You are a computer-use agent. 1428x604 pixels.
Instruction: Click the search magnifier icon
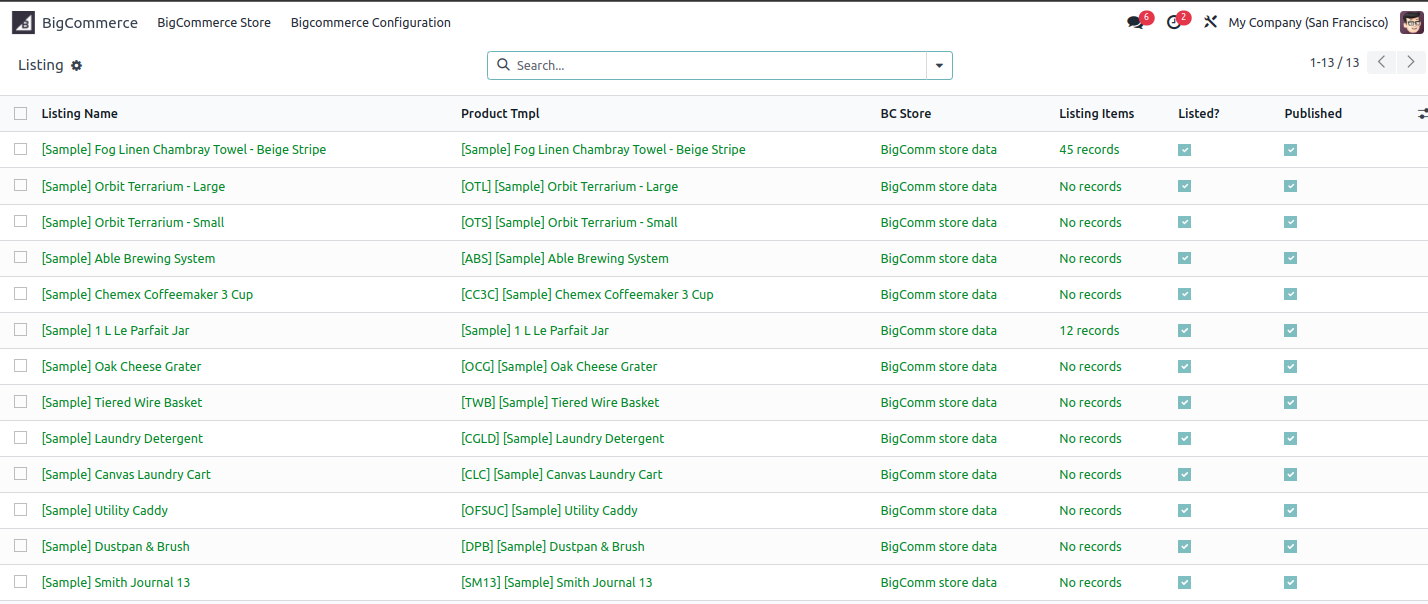[x=503, y=65]
